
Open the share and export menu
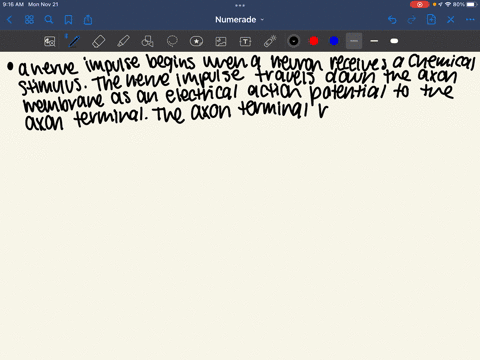point(88,20)
